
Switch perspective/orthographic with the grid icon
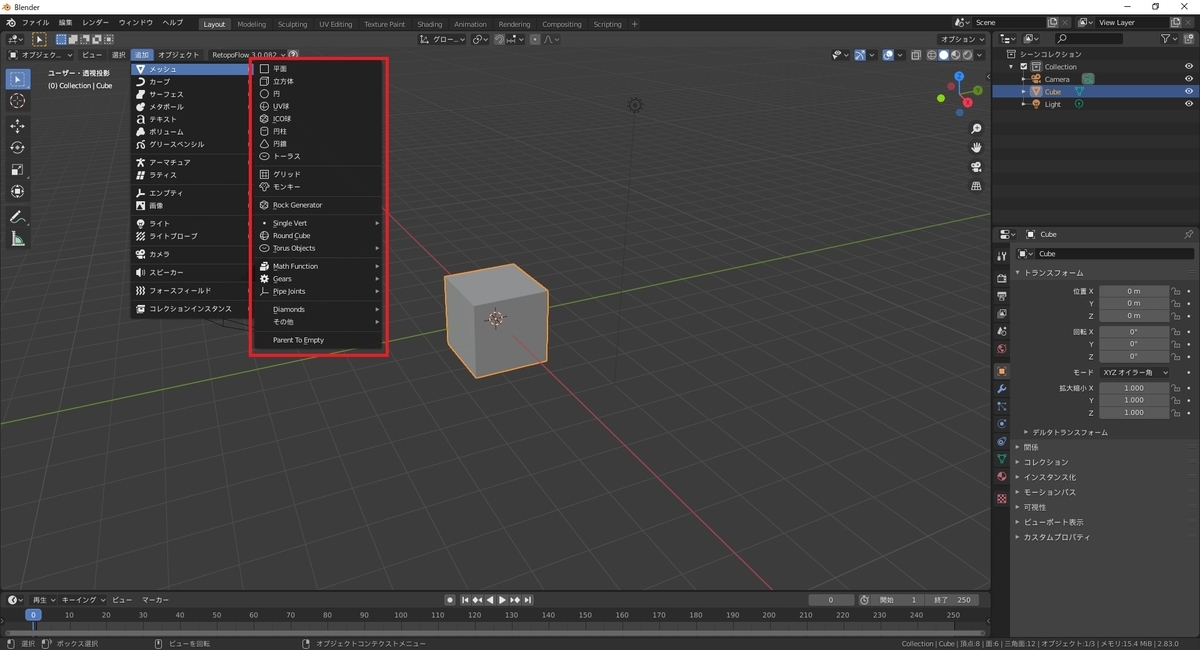976,186
